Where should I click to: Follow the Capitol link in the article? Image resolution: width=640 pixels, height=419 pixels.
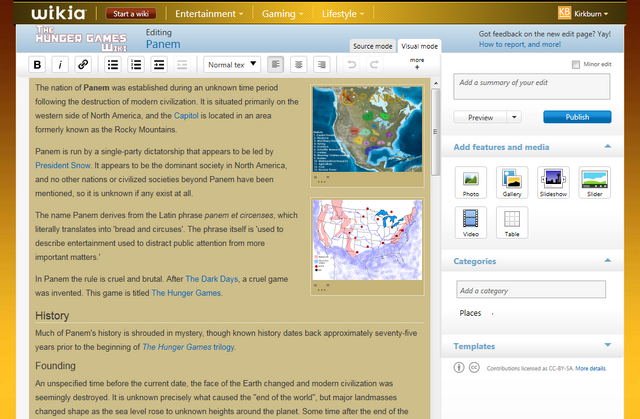pyautogui.click(x=186, y=115)
